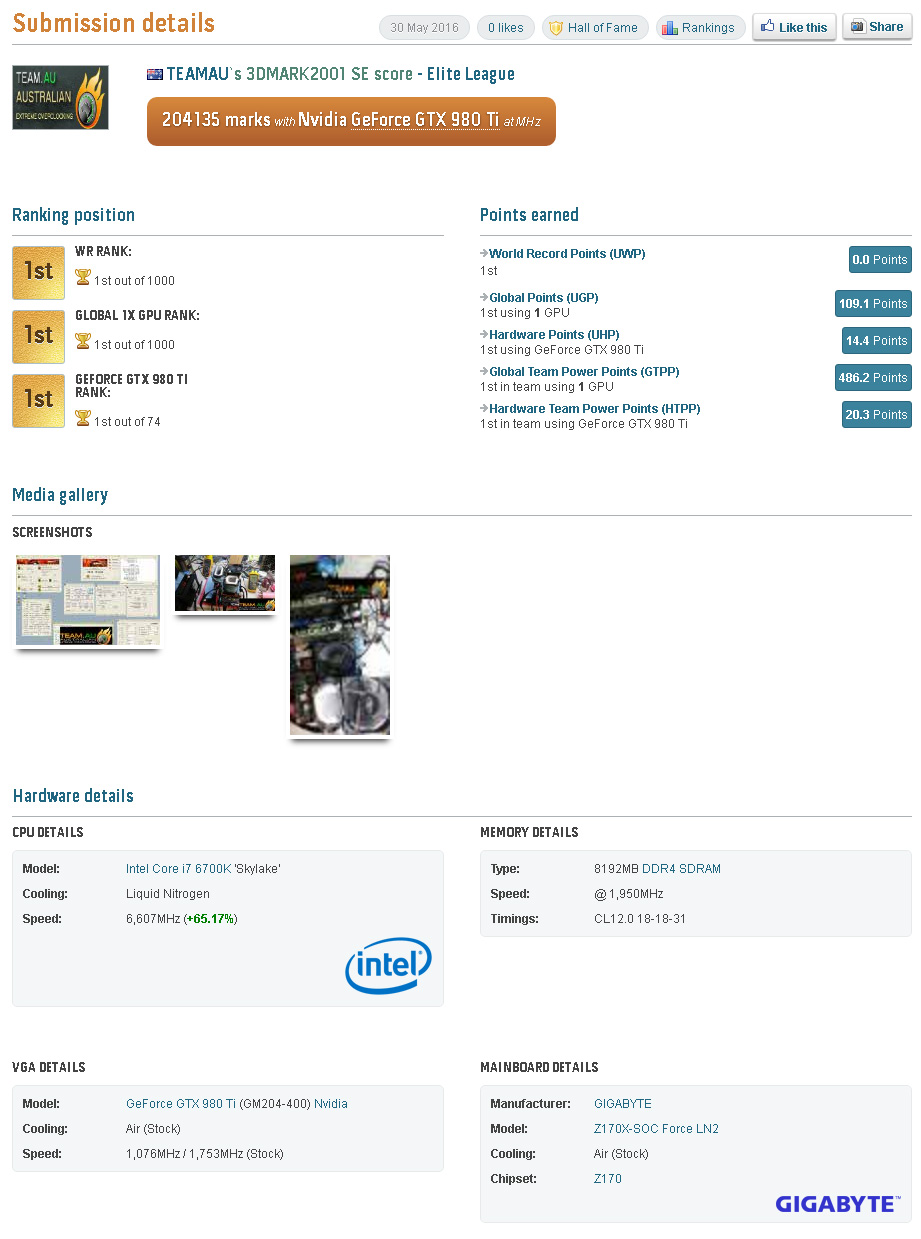921x1239 pixels.
Task: Open the Z170 chipset link
Action: (608, 1179)
